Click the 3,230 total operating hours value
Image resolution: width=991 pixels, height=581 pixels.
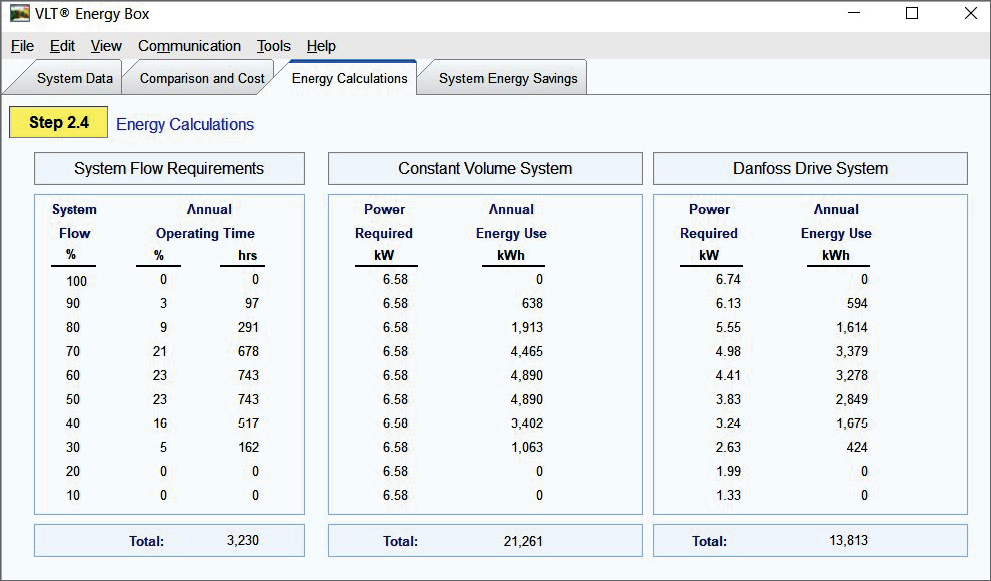[244, 541]
